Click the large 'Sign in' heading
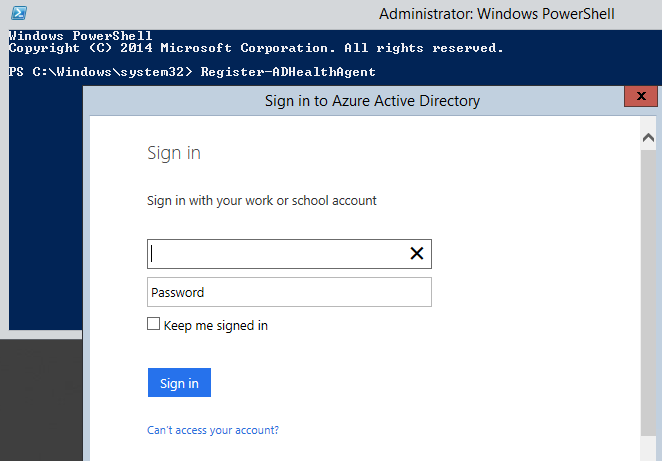 point(174,153)
